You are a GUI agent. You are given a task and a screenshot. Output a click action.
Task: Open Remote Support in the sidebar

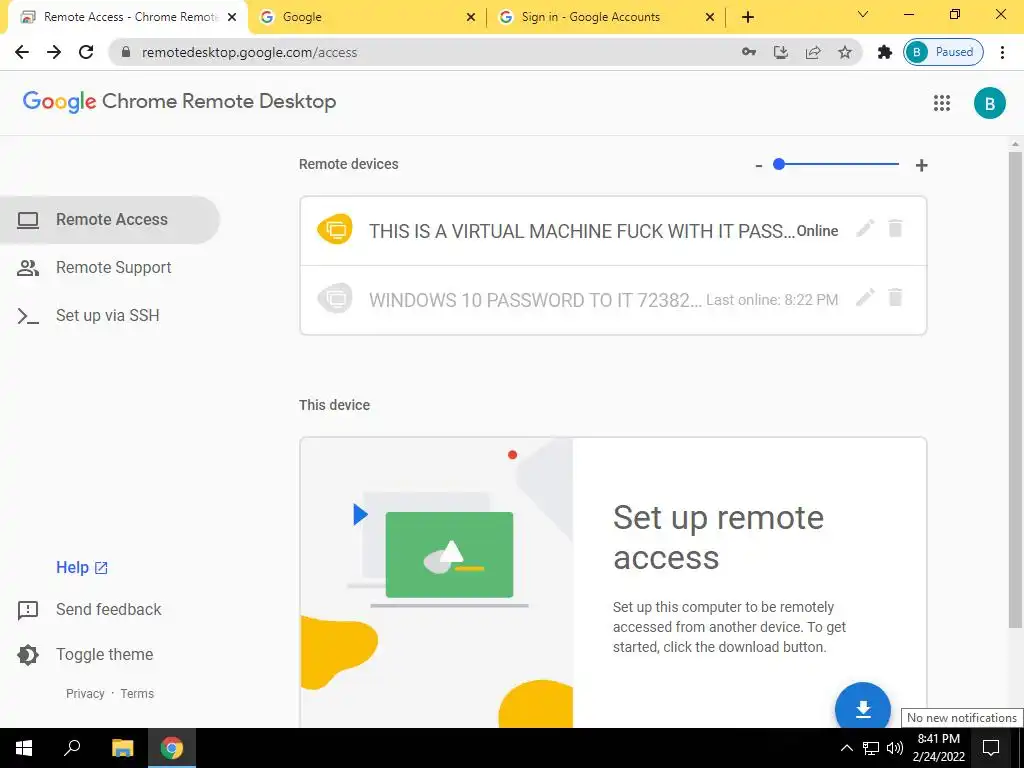[110, 268]
